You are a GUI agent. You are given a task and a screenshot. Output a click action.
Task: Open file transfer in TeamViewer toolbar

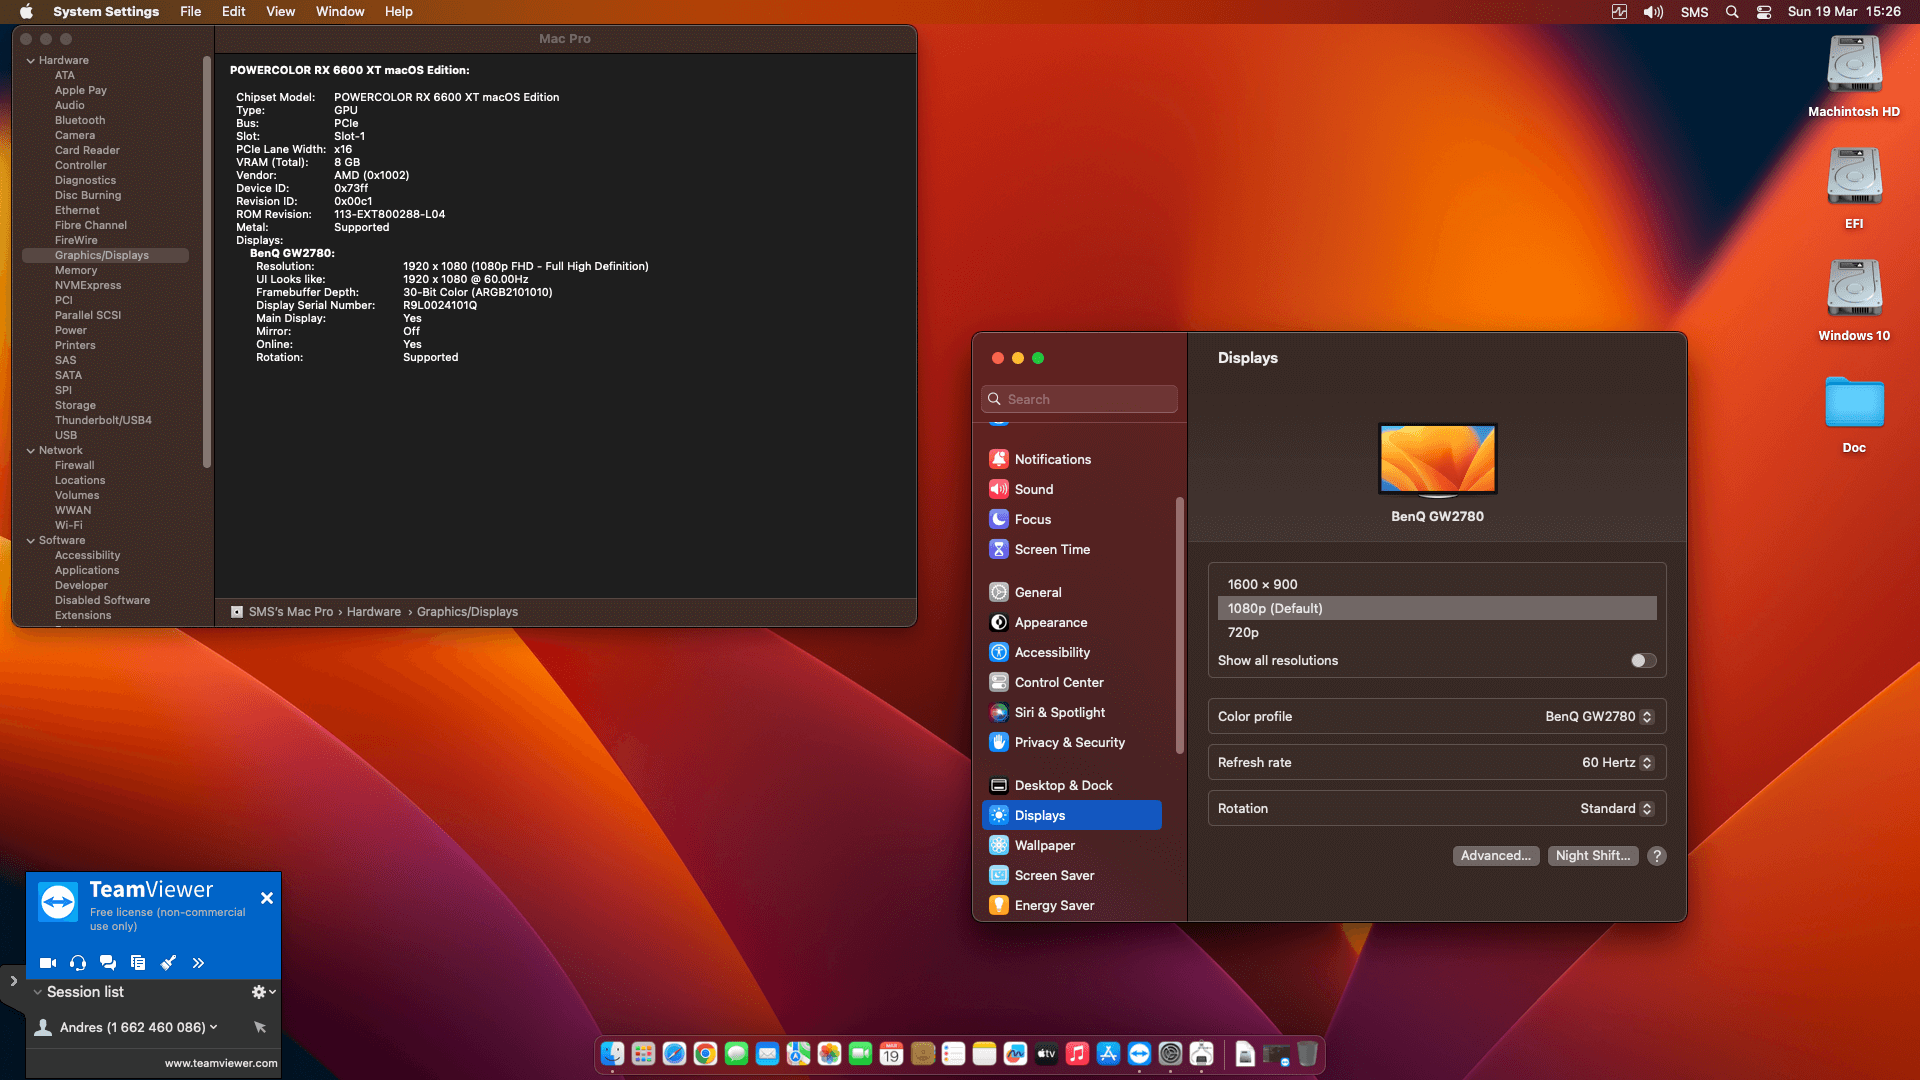click(x=137, y=963)
